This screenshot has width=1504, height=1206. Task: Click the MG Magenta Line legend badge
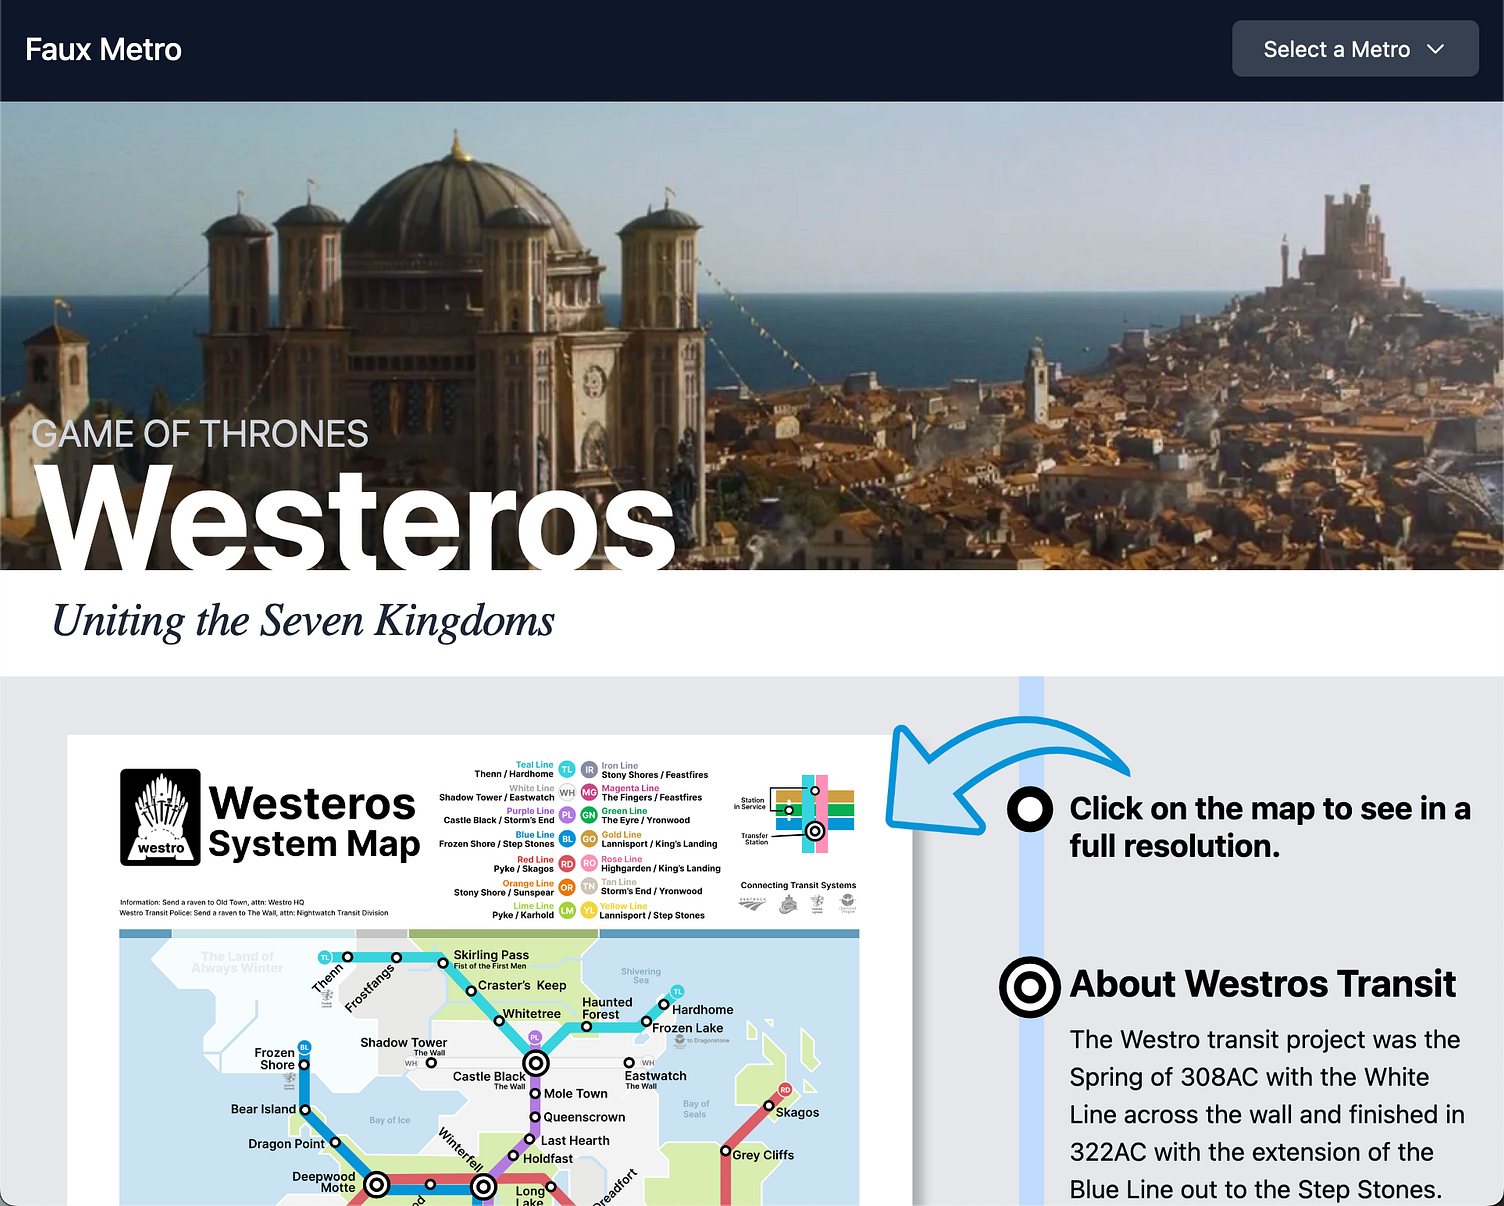tap(589, 793)
